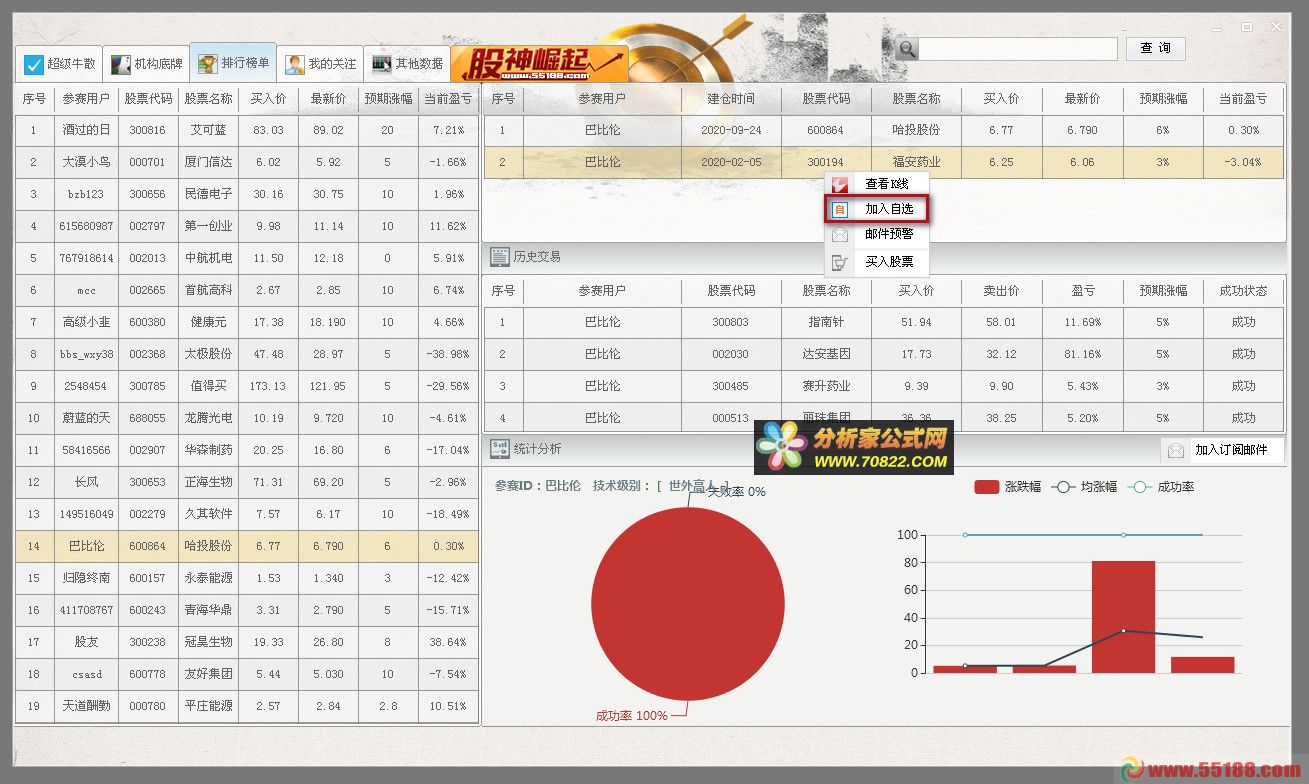Choose 加入自选 from the context menu
The height and width of the screenshot is (784, 1309).
tap(875, 209)
